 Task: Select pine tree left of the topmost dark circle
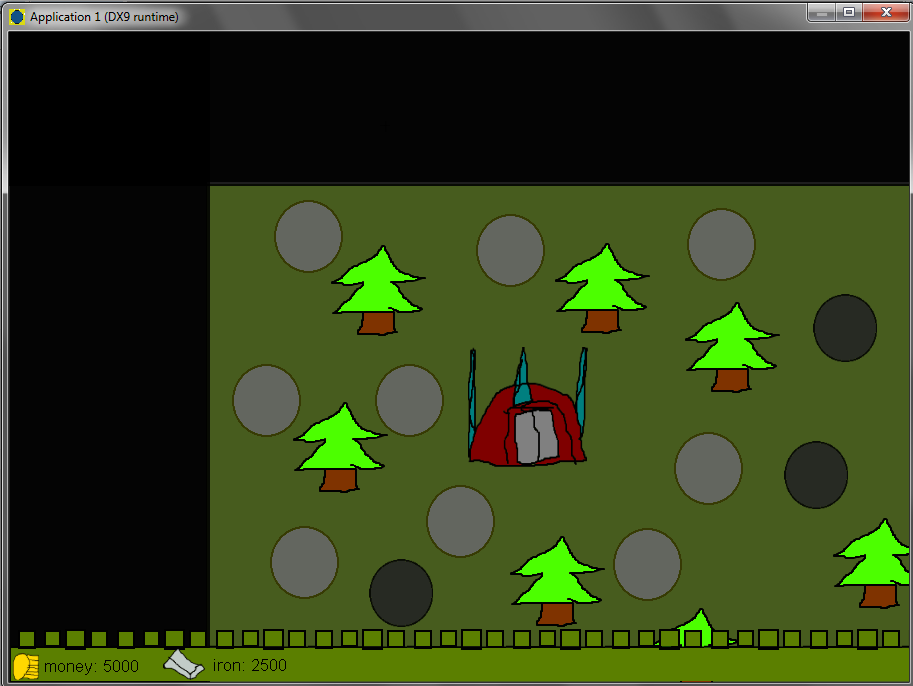732,347
